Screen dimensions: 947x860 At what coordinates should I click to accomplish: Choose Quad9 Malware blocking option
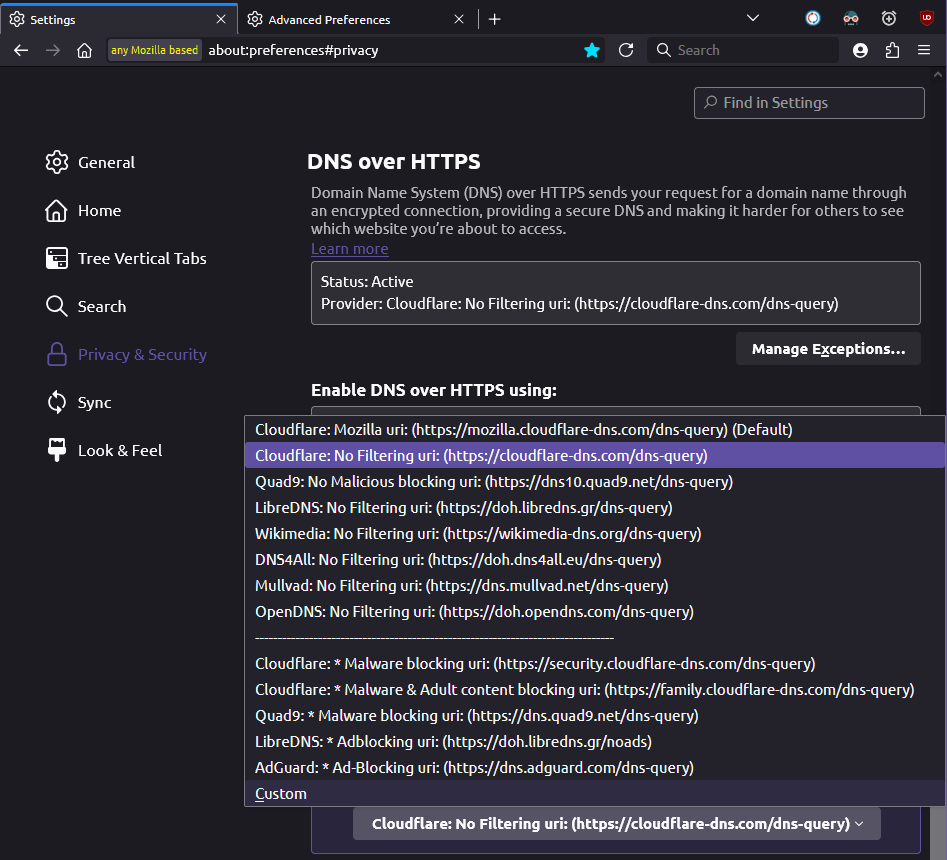(594, 715)
